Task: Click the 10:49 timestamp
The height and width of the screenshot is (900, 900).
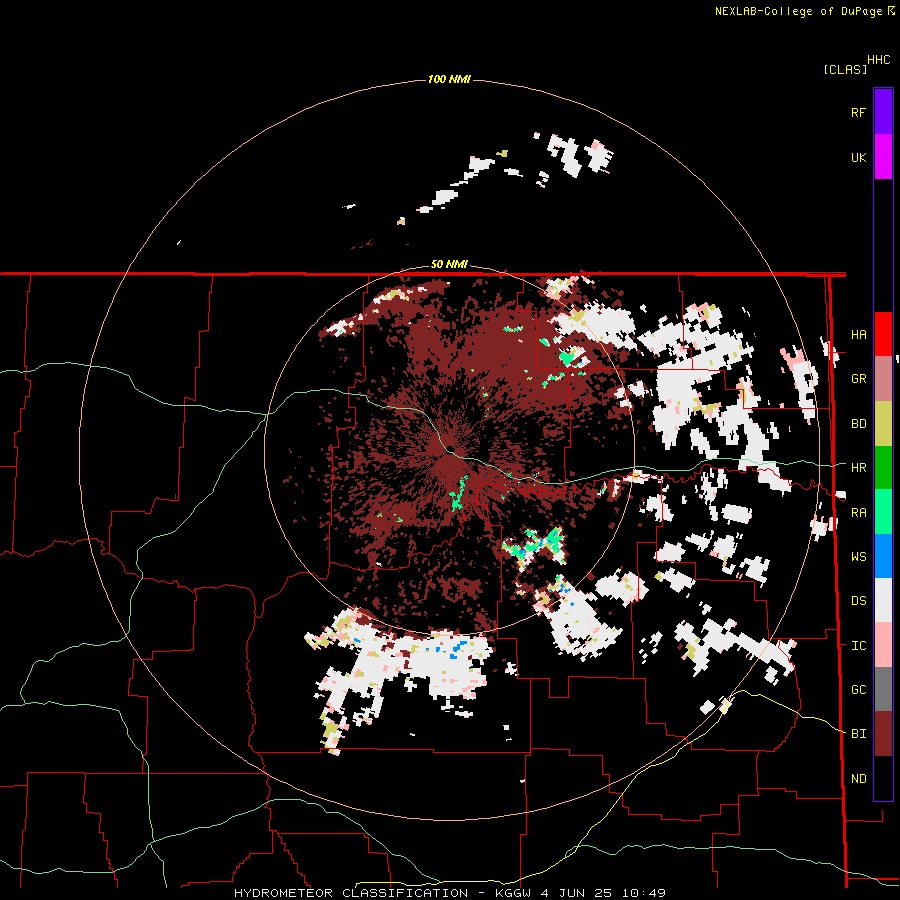Action: point(645,893)
